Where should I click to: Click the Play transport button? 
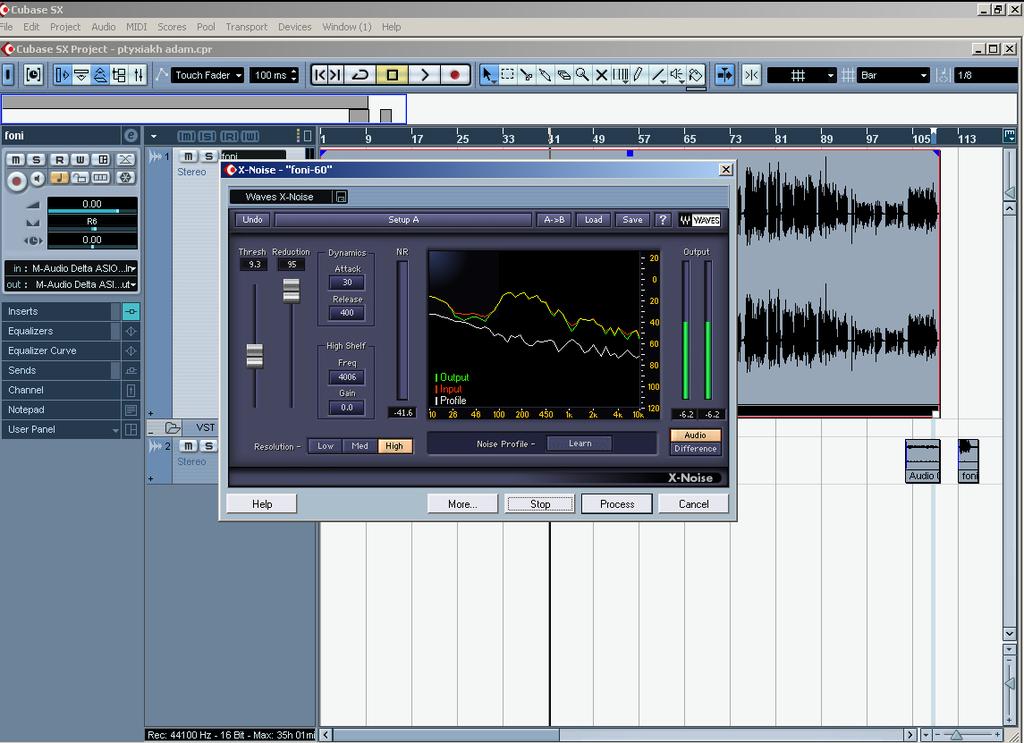pos(424,75)
